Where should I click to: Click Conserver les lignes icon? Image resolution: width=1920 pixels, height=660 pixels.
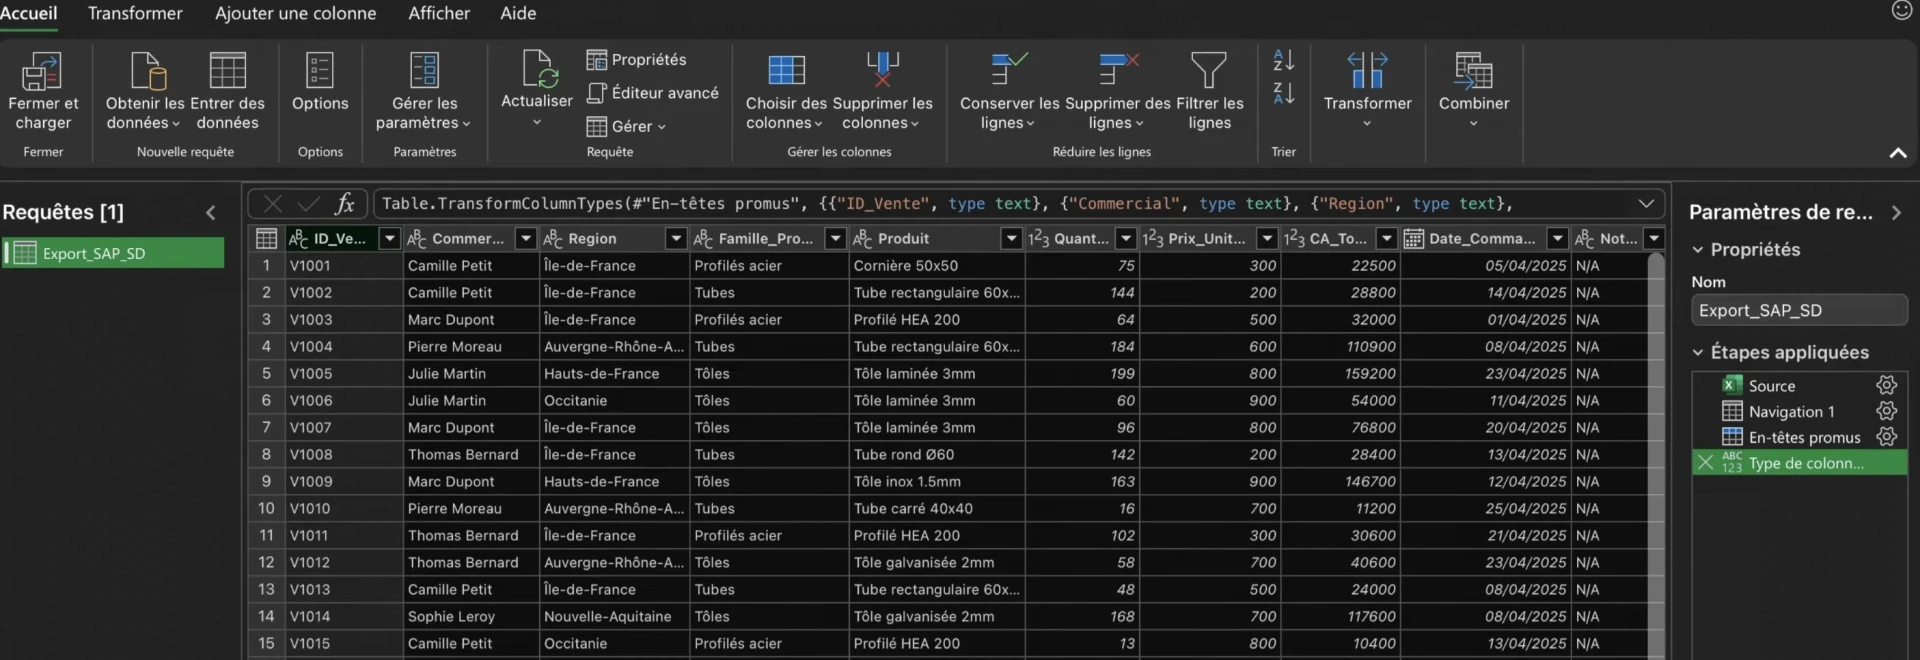1009,69
